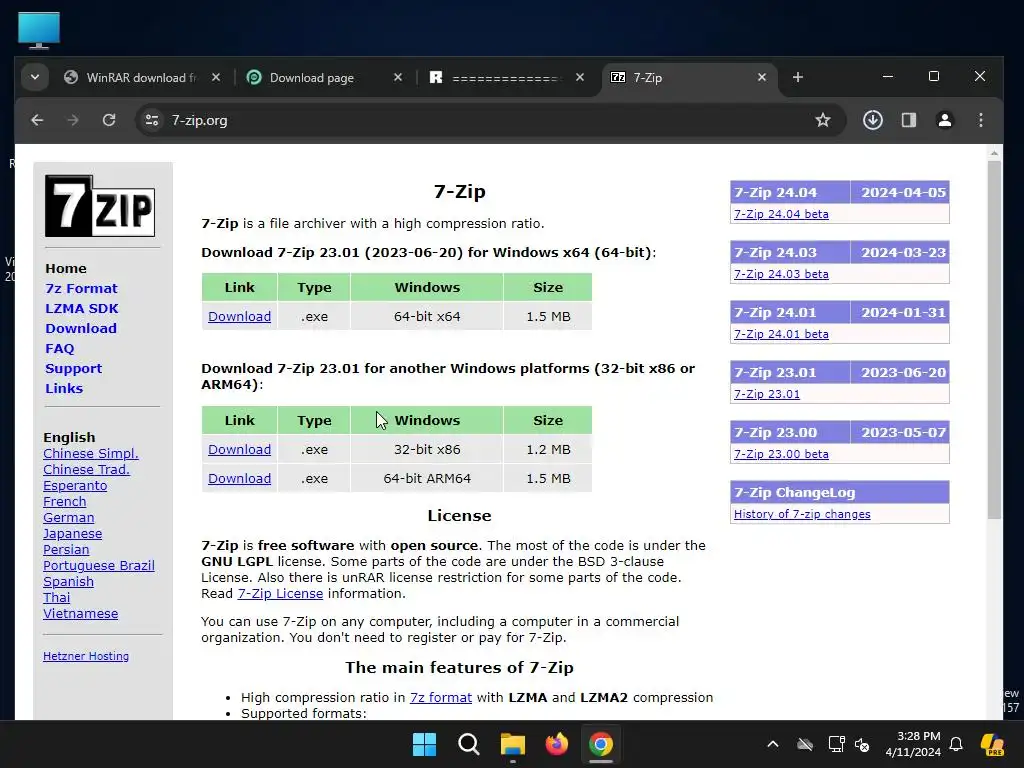Viewport: 1024px width, 768px height.
Task: Open the 7z format link in features
Action: pos(441,697)
